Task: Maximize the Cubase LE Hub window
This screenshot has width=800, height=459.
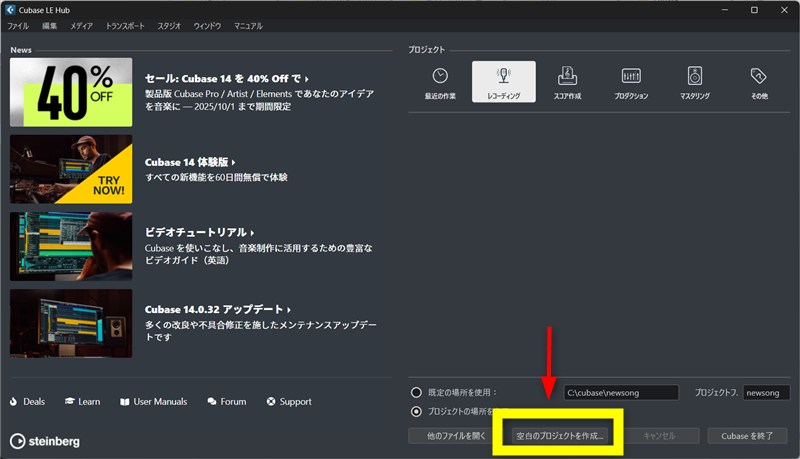Action: 754,10
